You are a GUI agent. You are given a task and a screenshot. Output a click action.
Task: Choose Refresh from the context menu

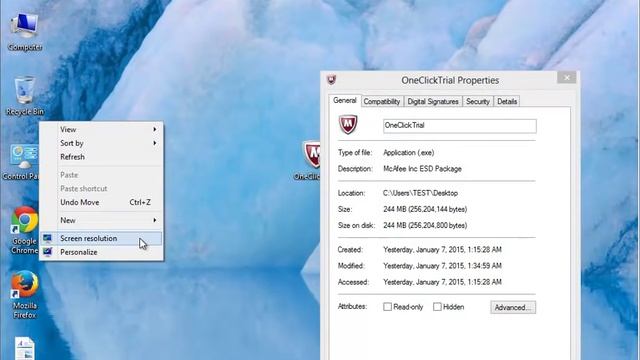(101, 157)
